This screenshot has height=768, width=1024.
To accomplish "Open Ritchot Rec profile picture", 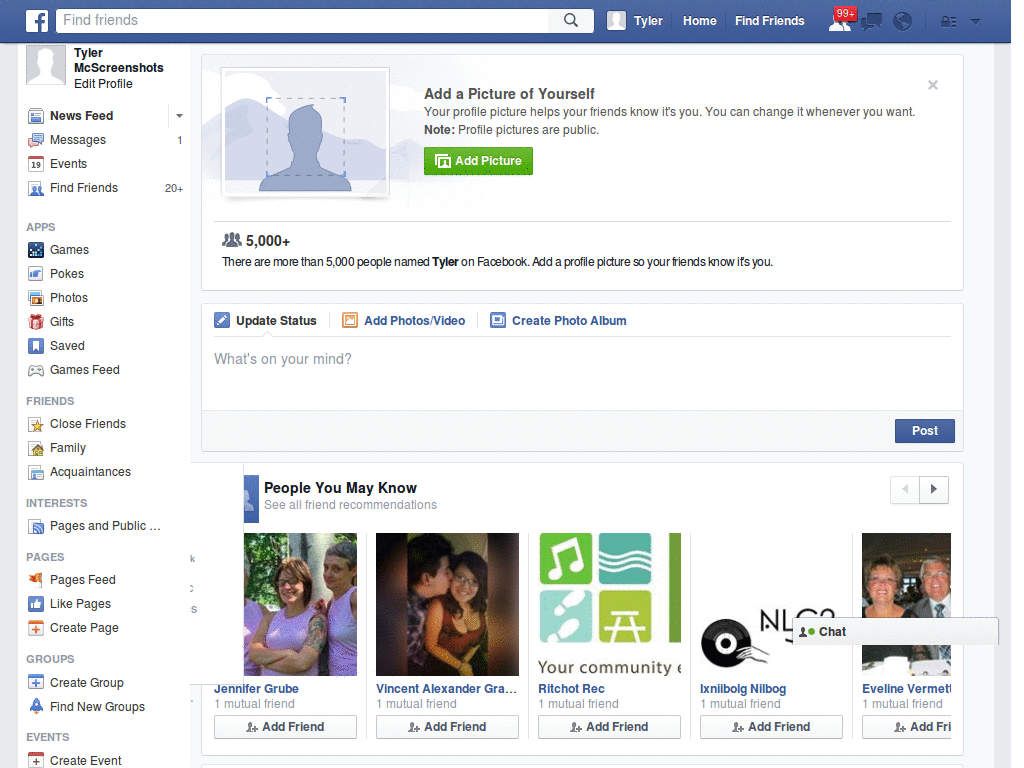I will pyautogui.click(x=609, y=604).
